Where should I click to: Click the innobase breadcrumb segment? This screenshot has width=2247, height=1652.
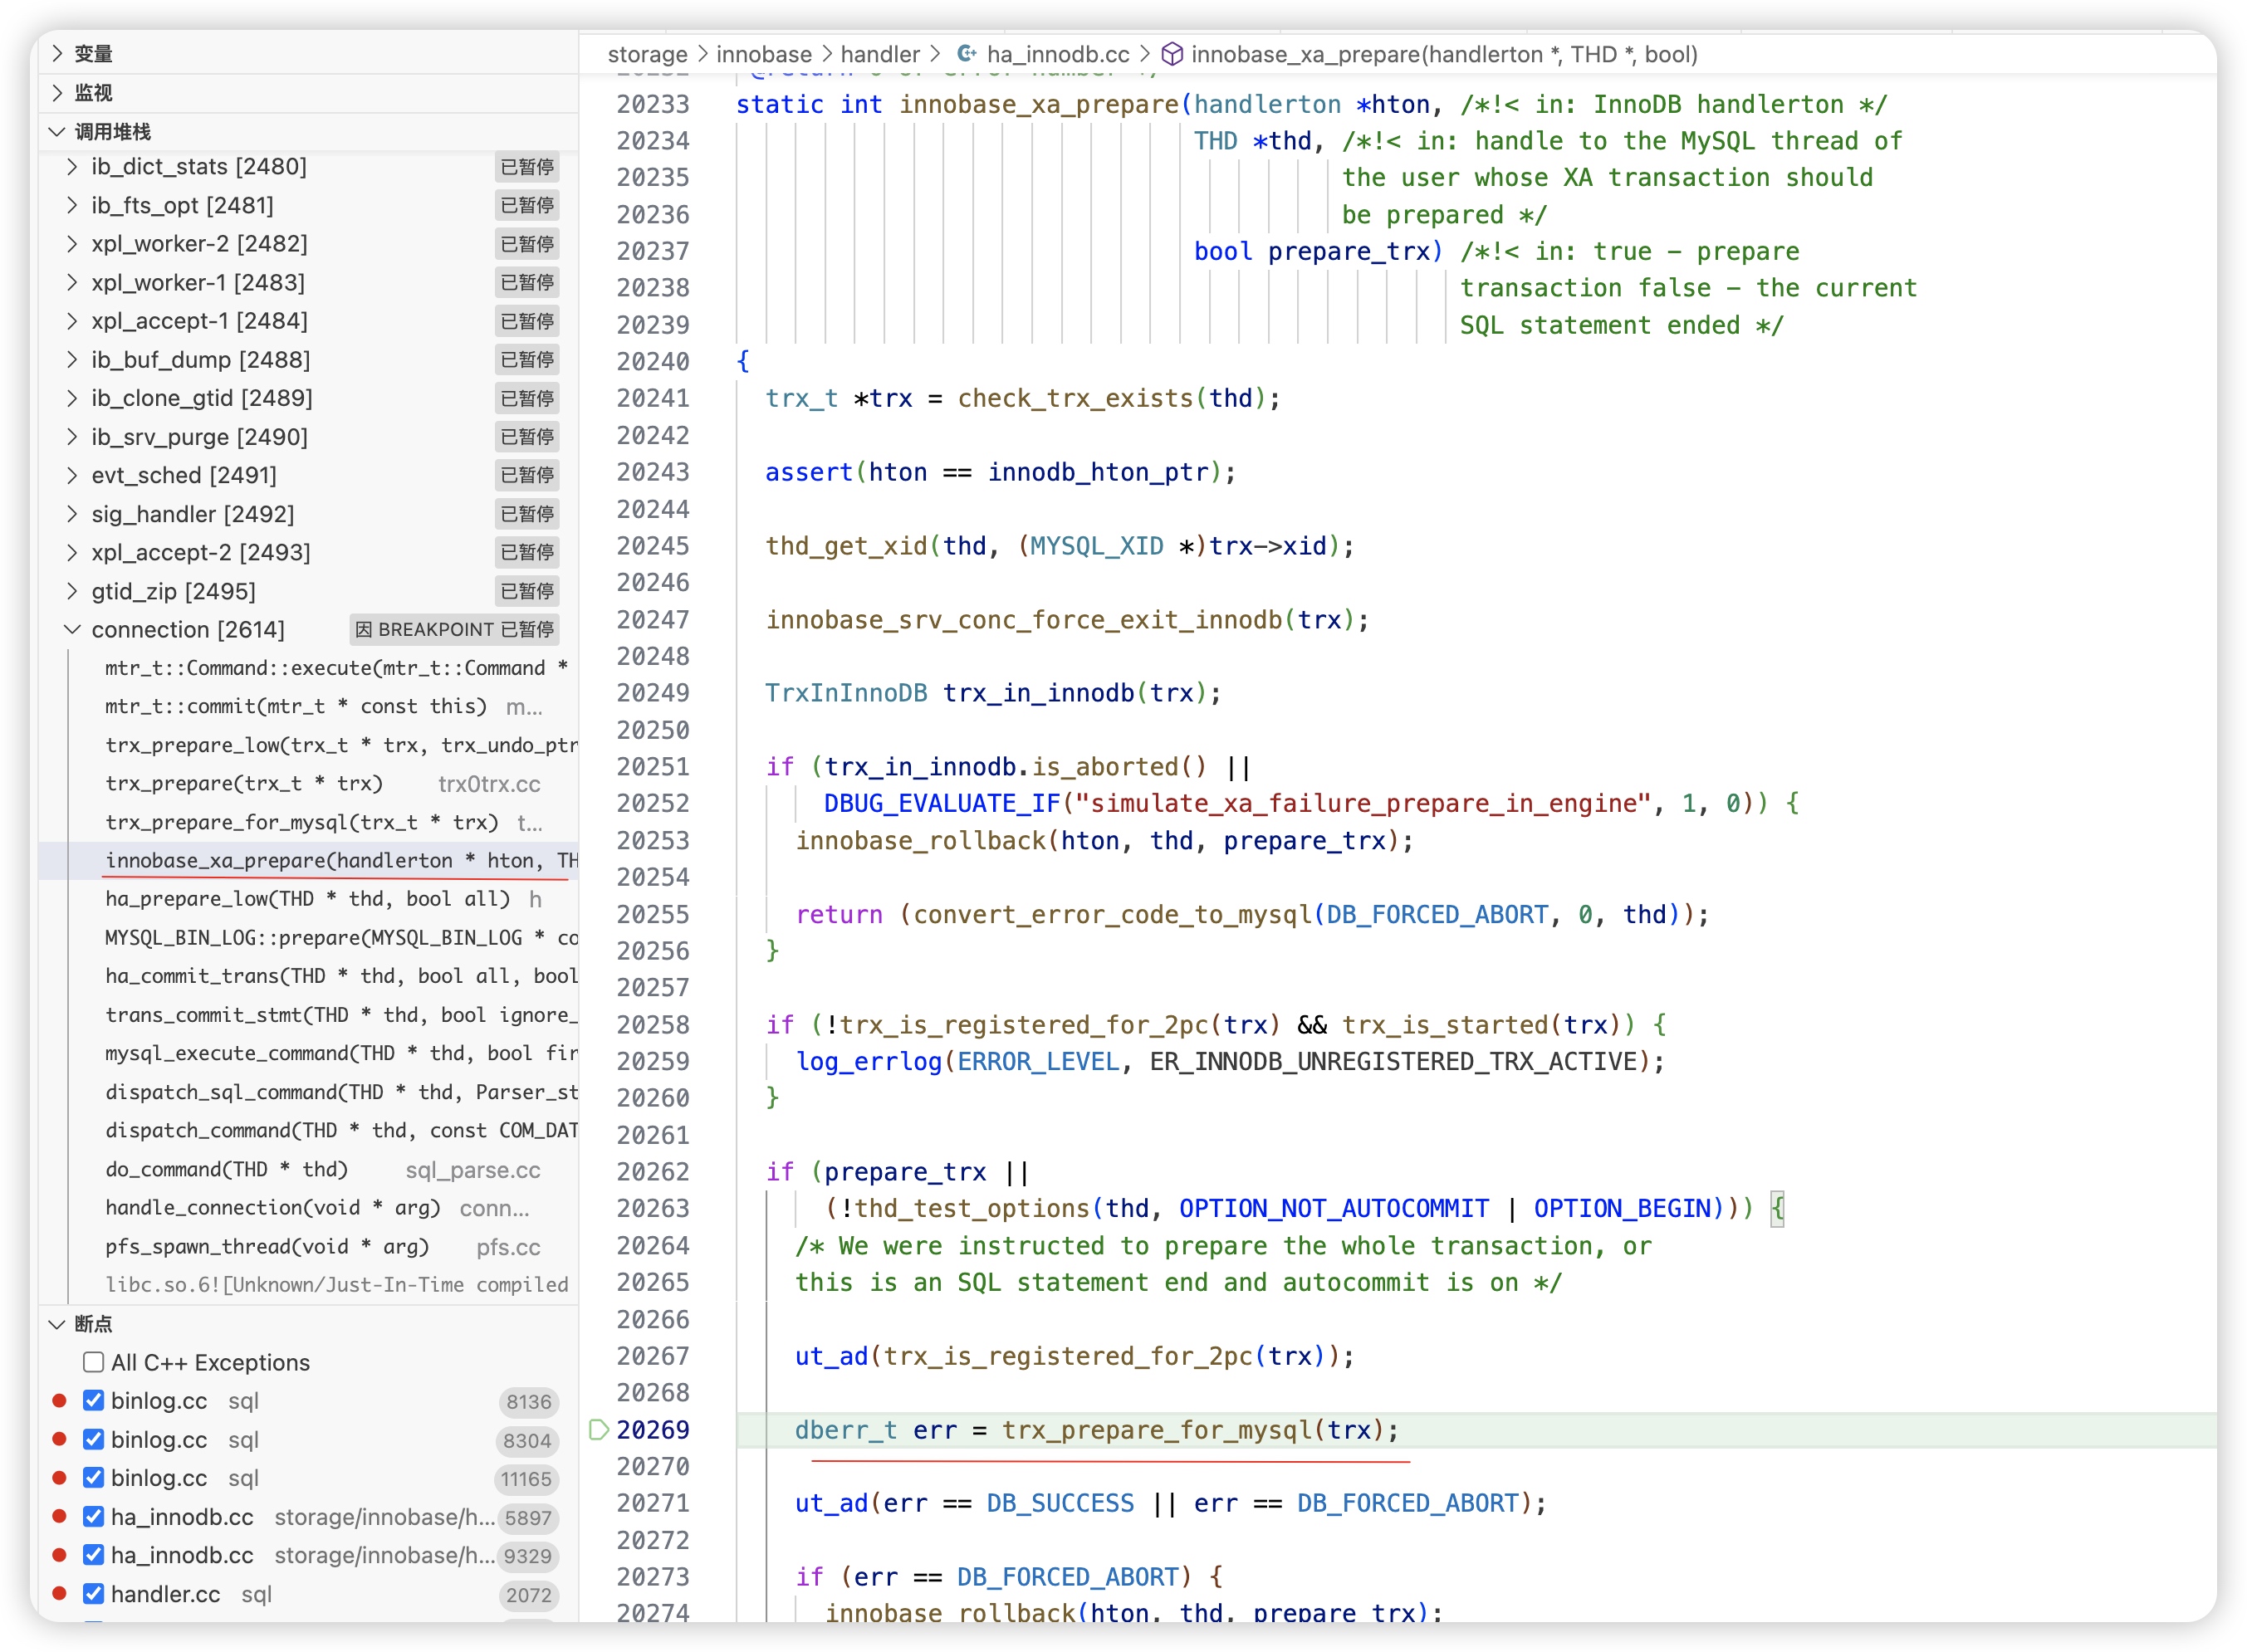click(763, 54)
